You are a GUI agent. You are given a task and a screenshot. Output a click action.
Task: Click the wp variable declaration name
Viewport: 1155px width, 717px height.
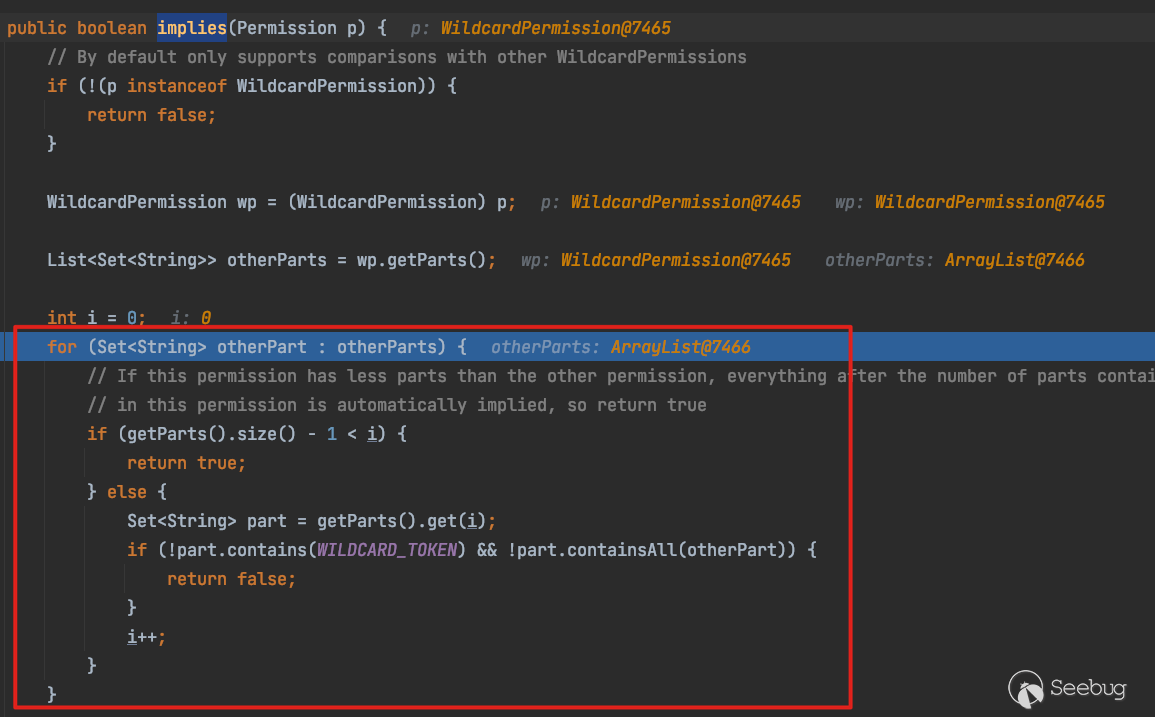coord(246,202)
